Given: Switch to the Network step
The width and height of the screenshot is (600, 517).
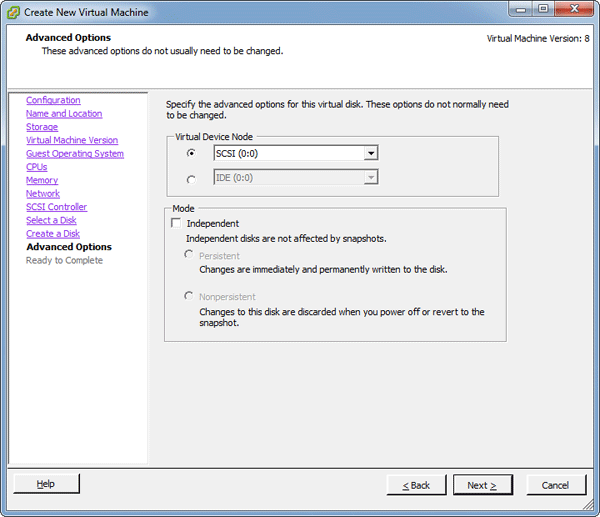Looking at the screenshot, I should pyautogui.click(x=43, y=194).
